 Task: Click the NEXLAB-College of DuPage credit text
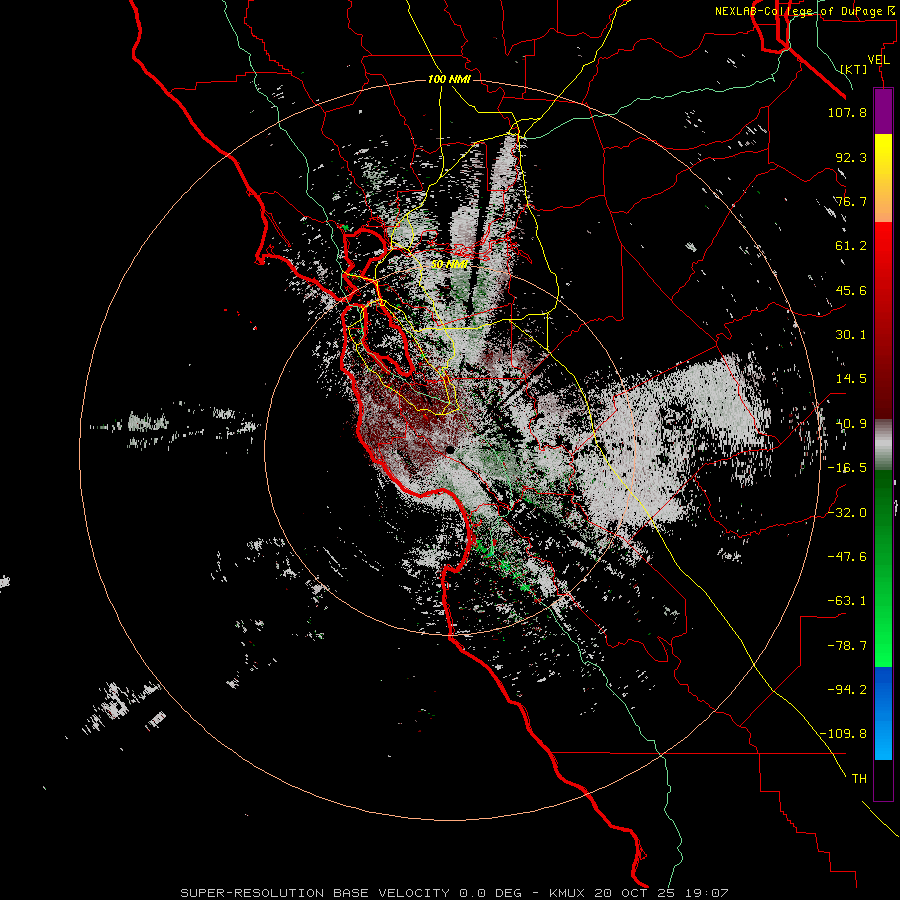pos(804,11)
